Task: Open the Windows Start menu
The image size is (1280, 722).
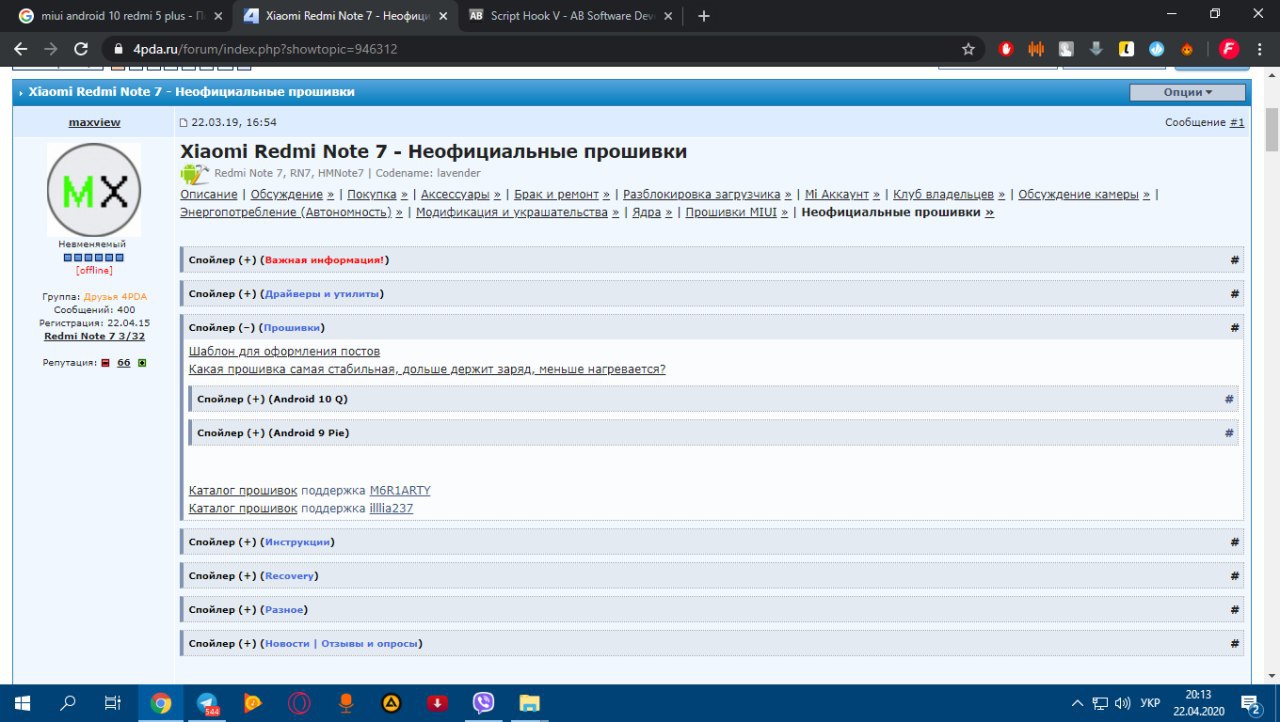Action: pyautogui.click(x=22, y=703)
